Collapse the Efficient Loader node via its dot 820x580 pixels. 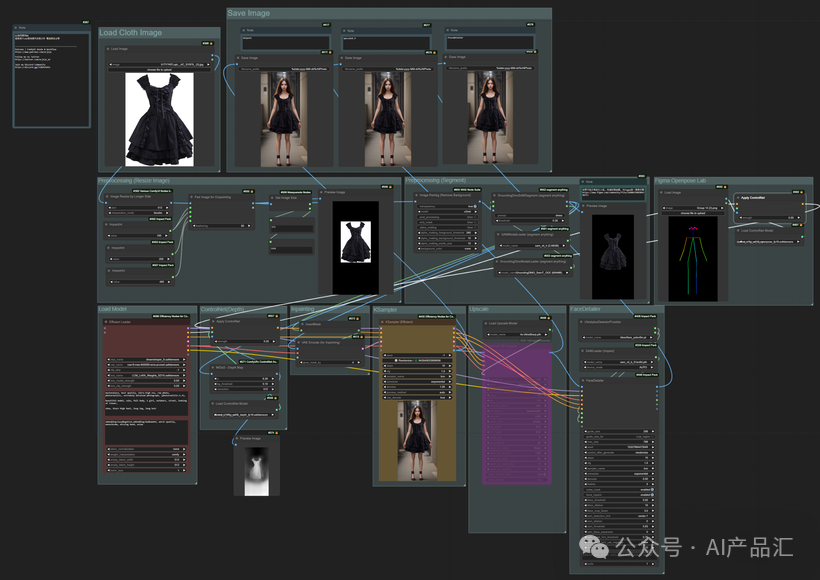click(x=105, y=322)
